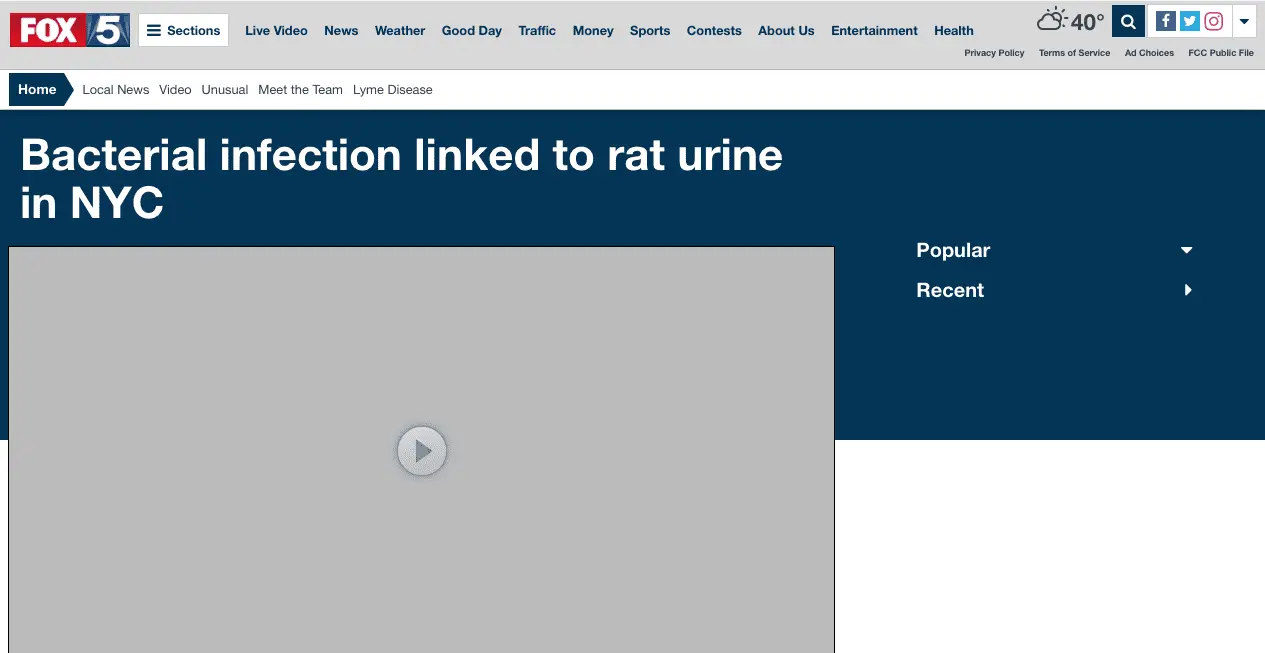Image resolution: width=1265 pixels, height=653 pixels.
Task: Open the Entertainment navigation item
Action: coord(874,30)
